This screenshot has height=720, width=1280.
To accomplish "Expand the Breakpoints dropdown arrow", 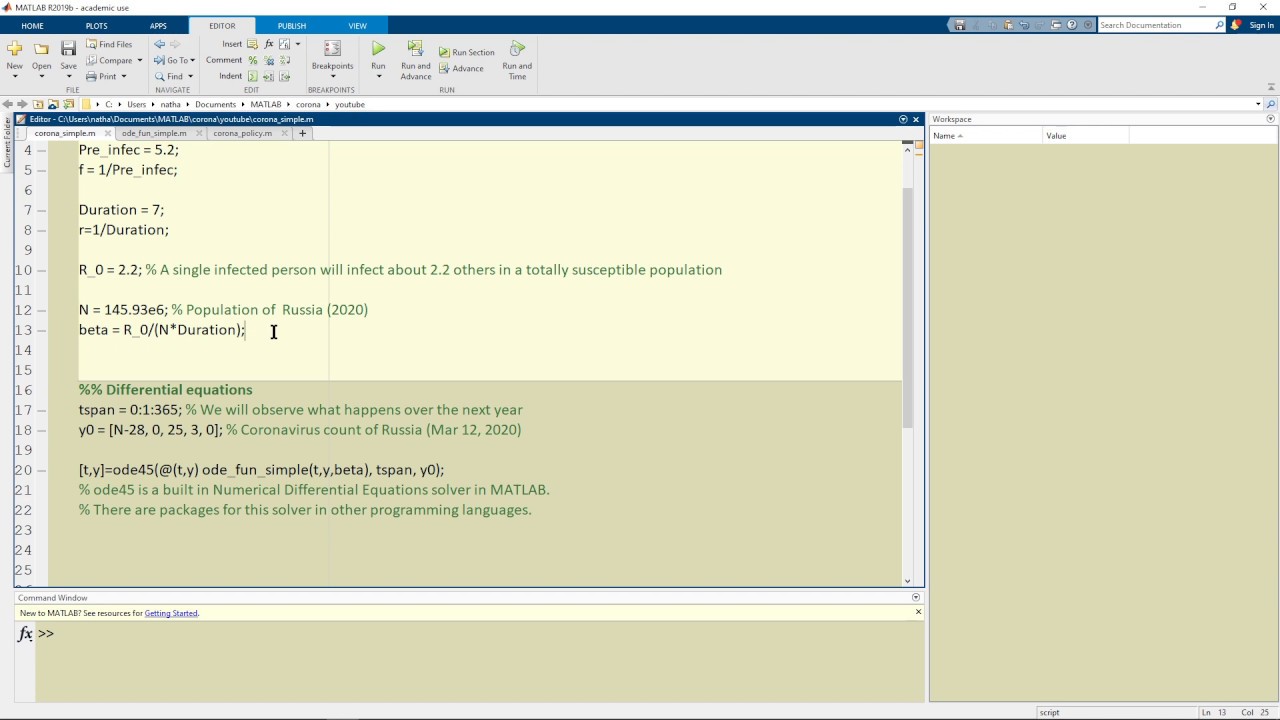I will click(x=332, y=77).
